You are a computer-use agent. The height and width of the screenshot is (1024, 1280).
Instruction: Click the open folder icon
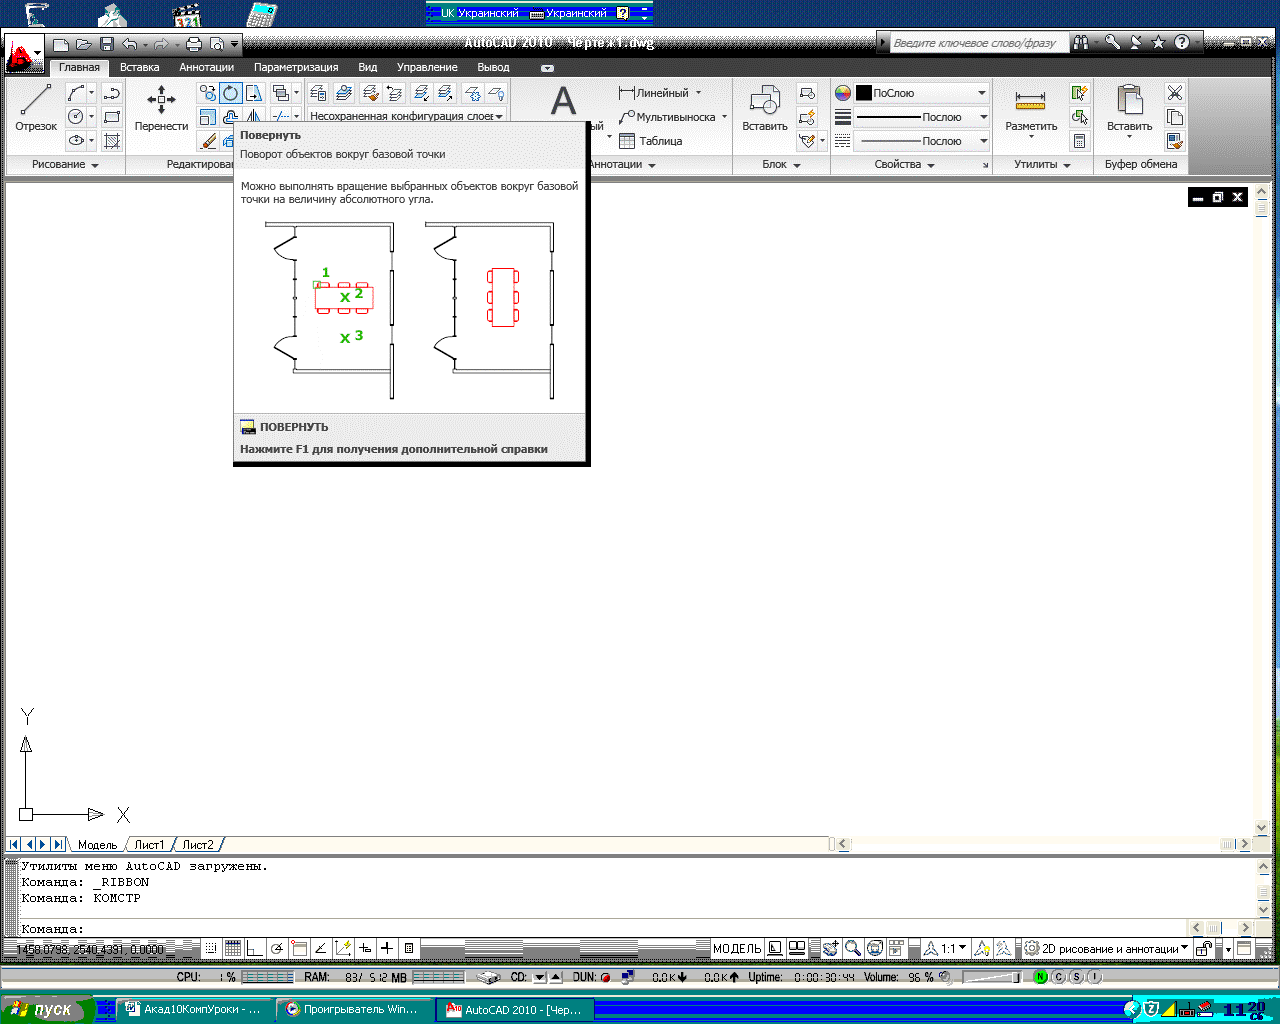[84, 44]
